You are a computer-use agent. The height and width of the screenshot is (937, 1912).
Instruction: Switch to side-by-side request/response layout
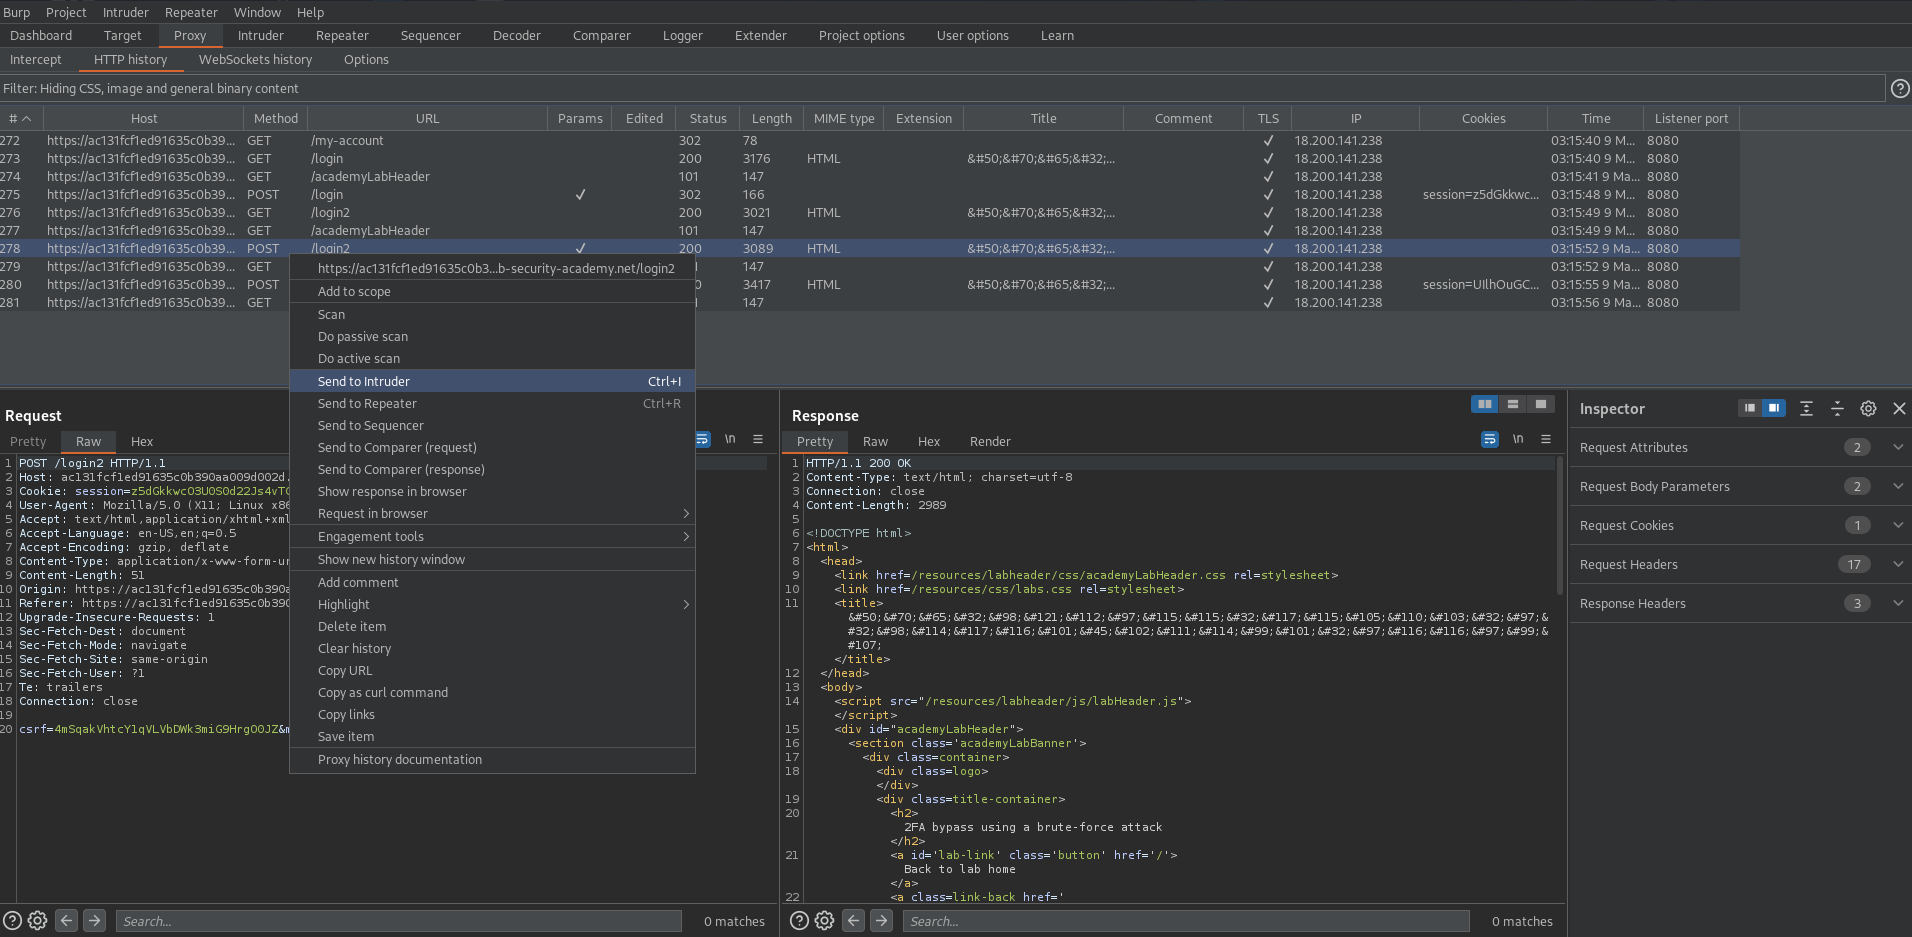1485,404
